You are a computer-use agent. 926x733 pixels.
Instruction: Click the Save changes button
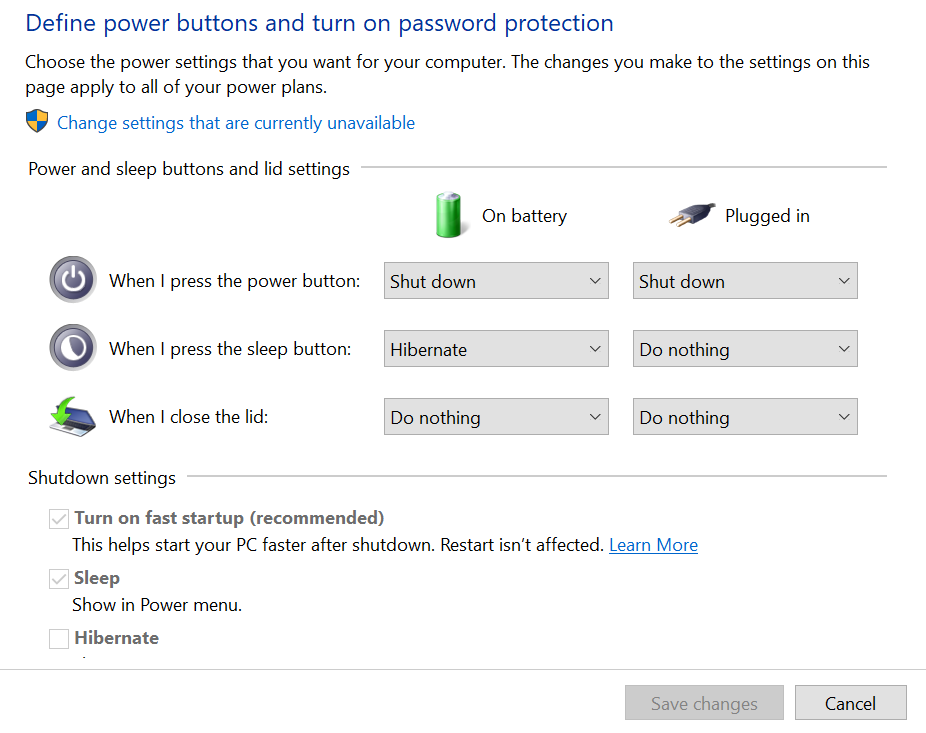coord(704,703)
